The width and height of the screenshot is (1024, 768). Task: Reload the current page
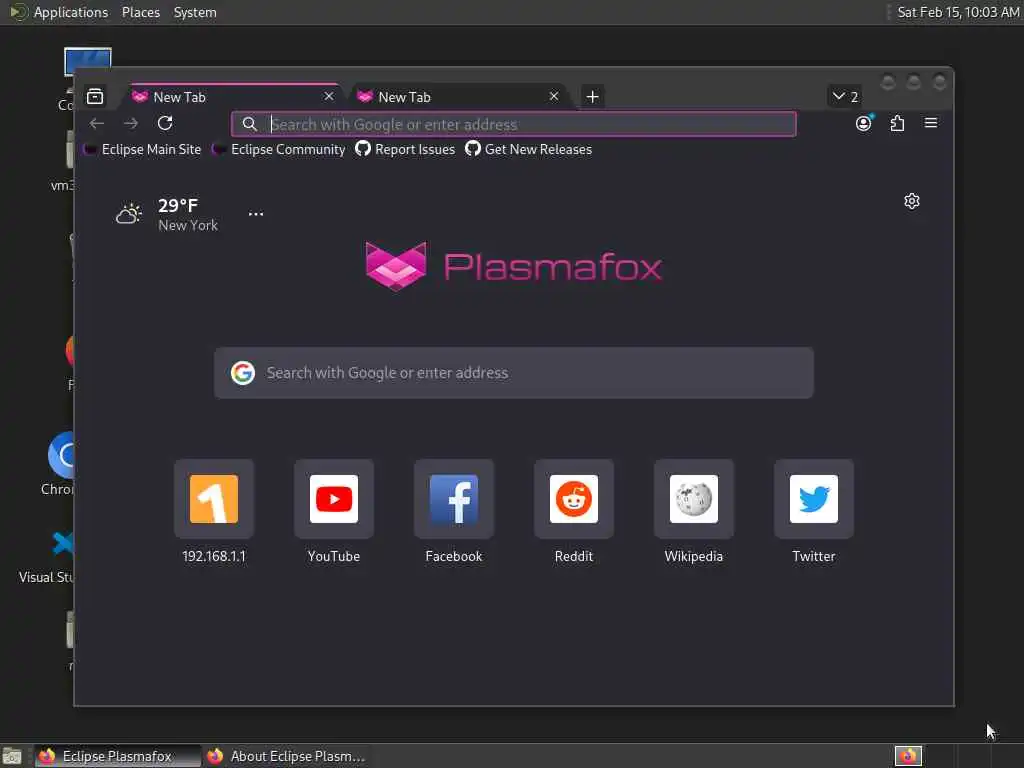tap(165, 123)
